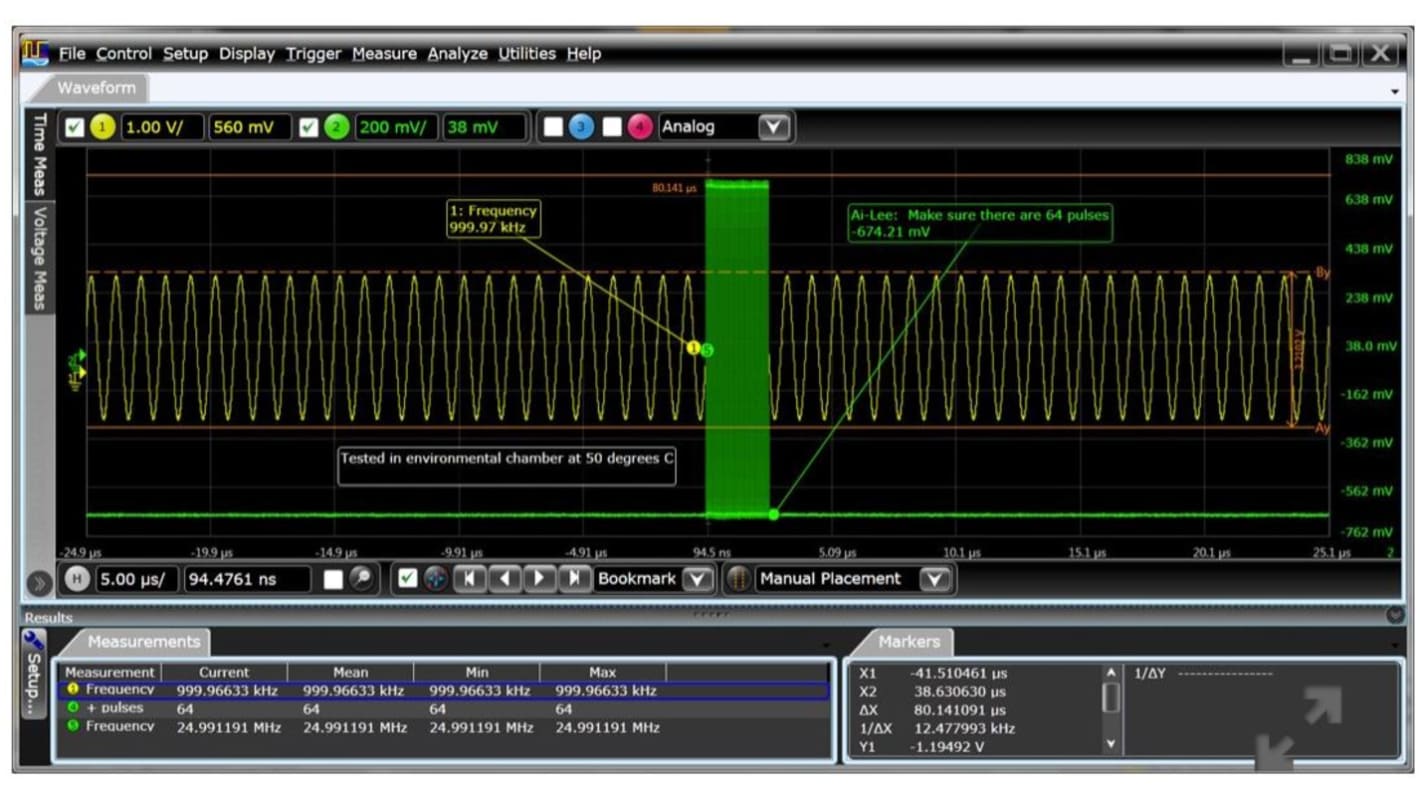The image size is (1420, 798).
Task: Click the 'Tested in environmental chamber' annotation
Action: click(x=507, y=466)
